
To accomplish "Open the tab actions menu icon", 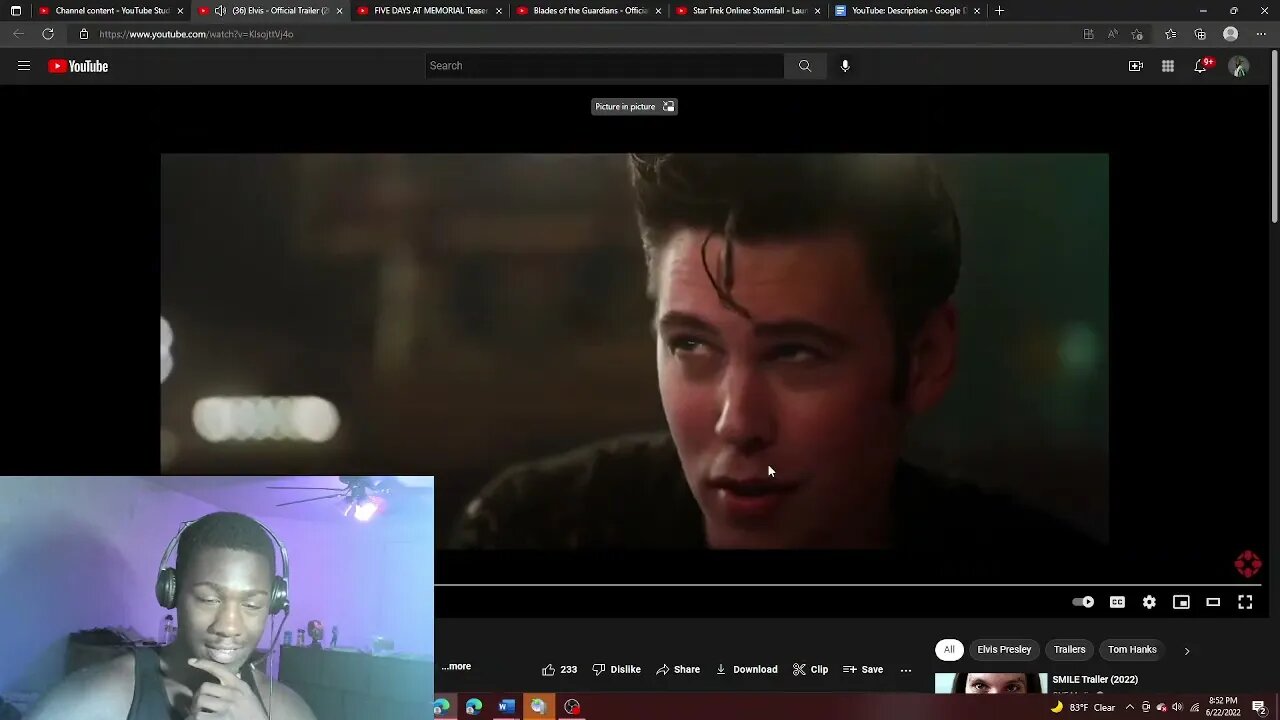I will tap(16, 11).
